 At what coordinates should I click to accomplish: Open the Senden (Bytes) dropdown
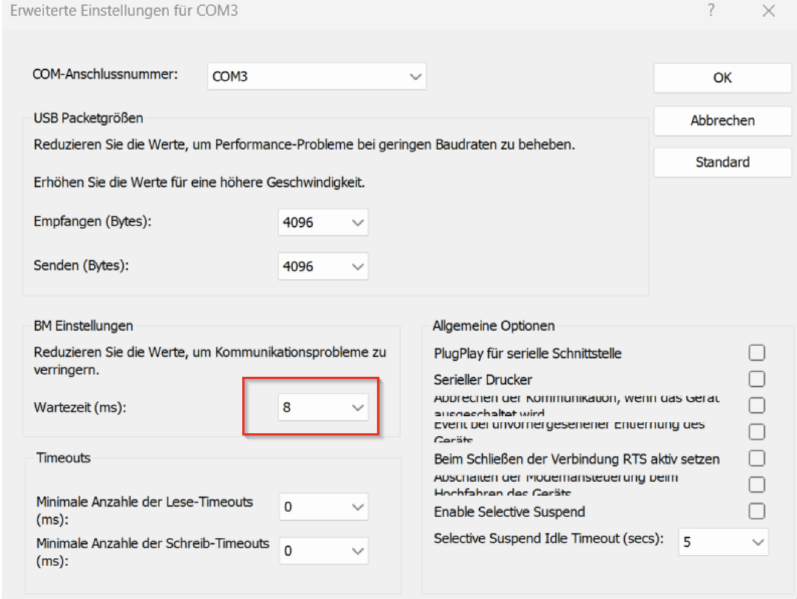coord(323,266)
